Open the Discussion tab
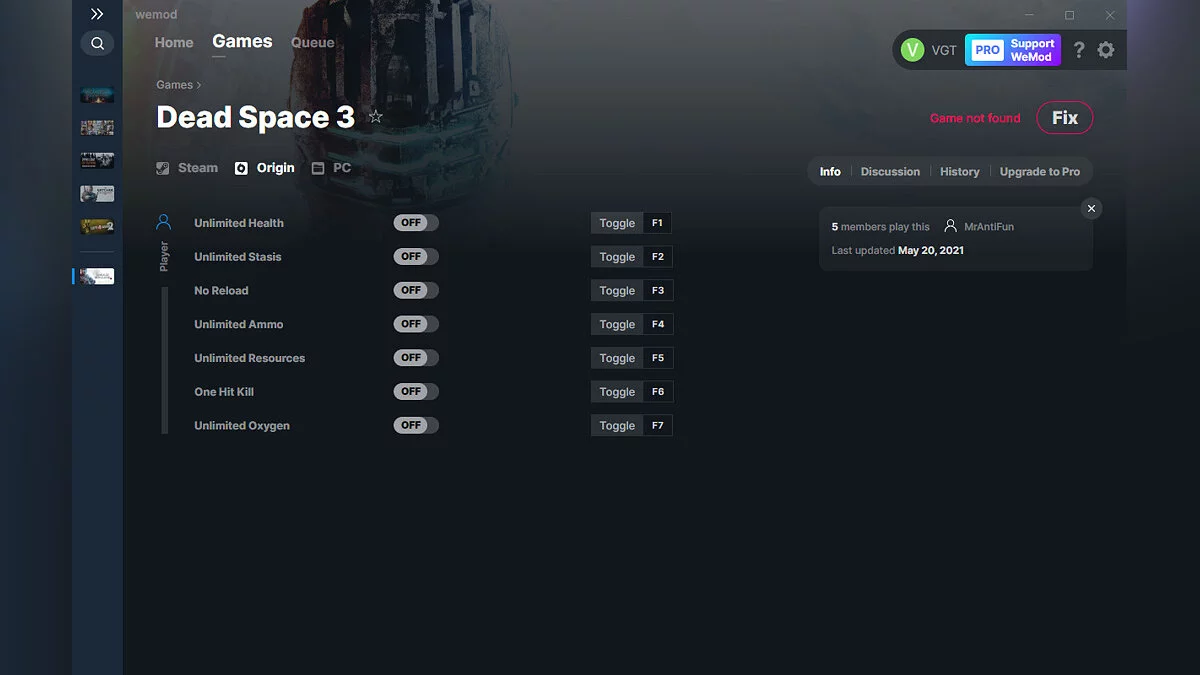 pyautogui.click(x=890, y=171)
